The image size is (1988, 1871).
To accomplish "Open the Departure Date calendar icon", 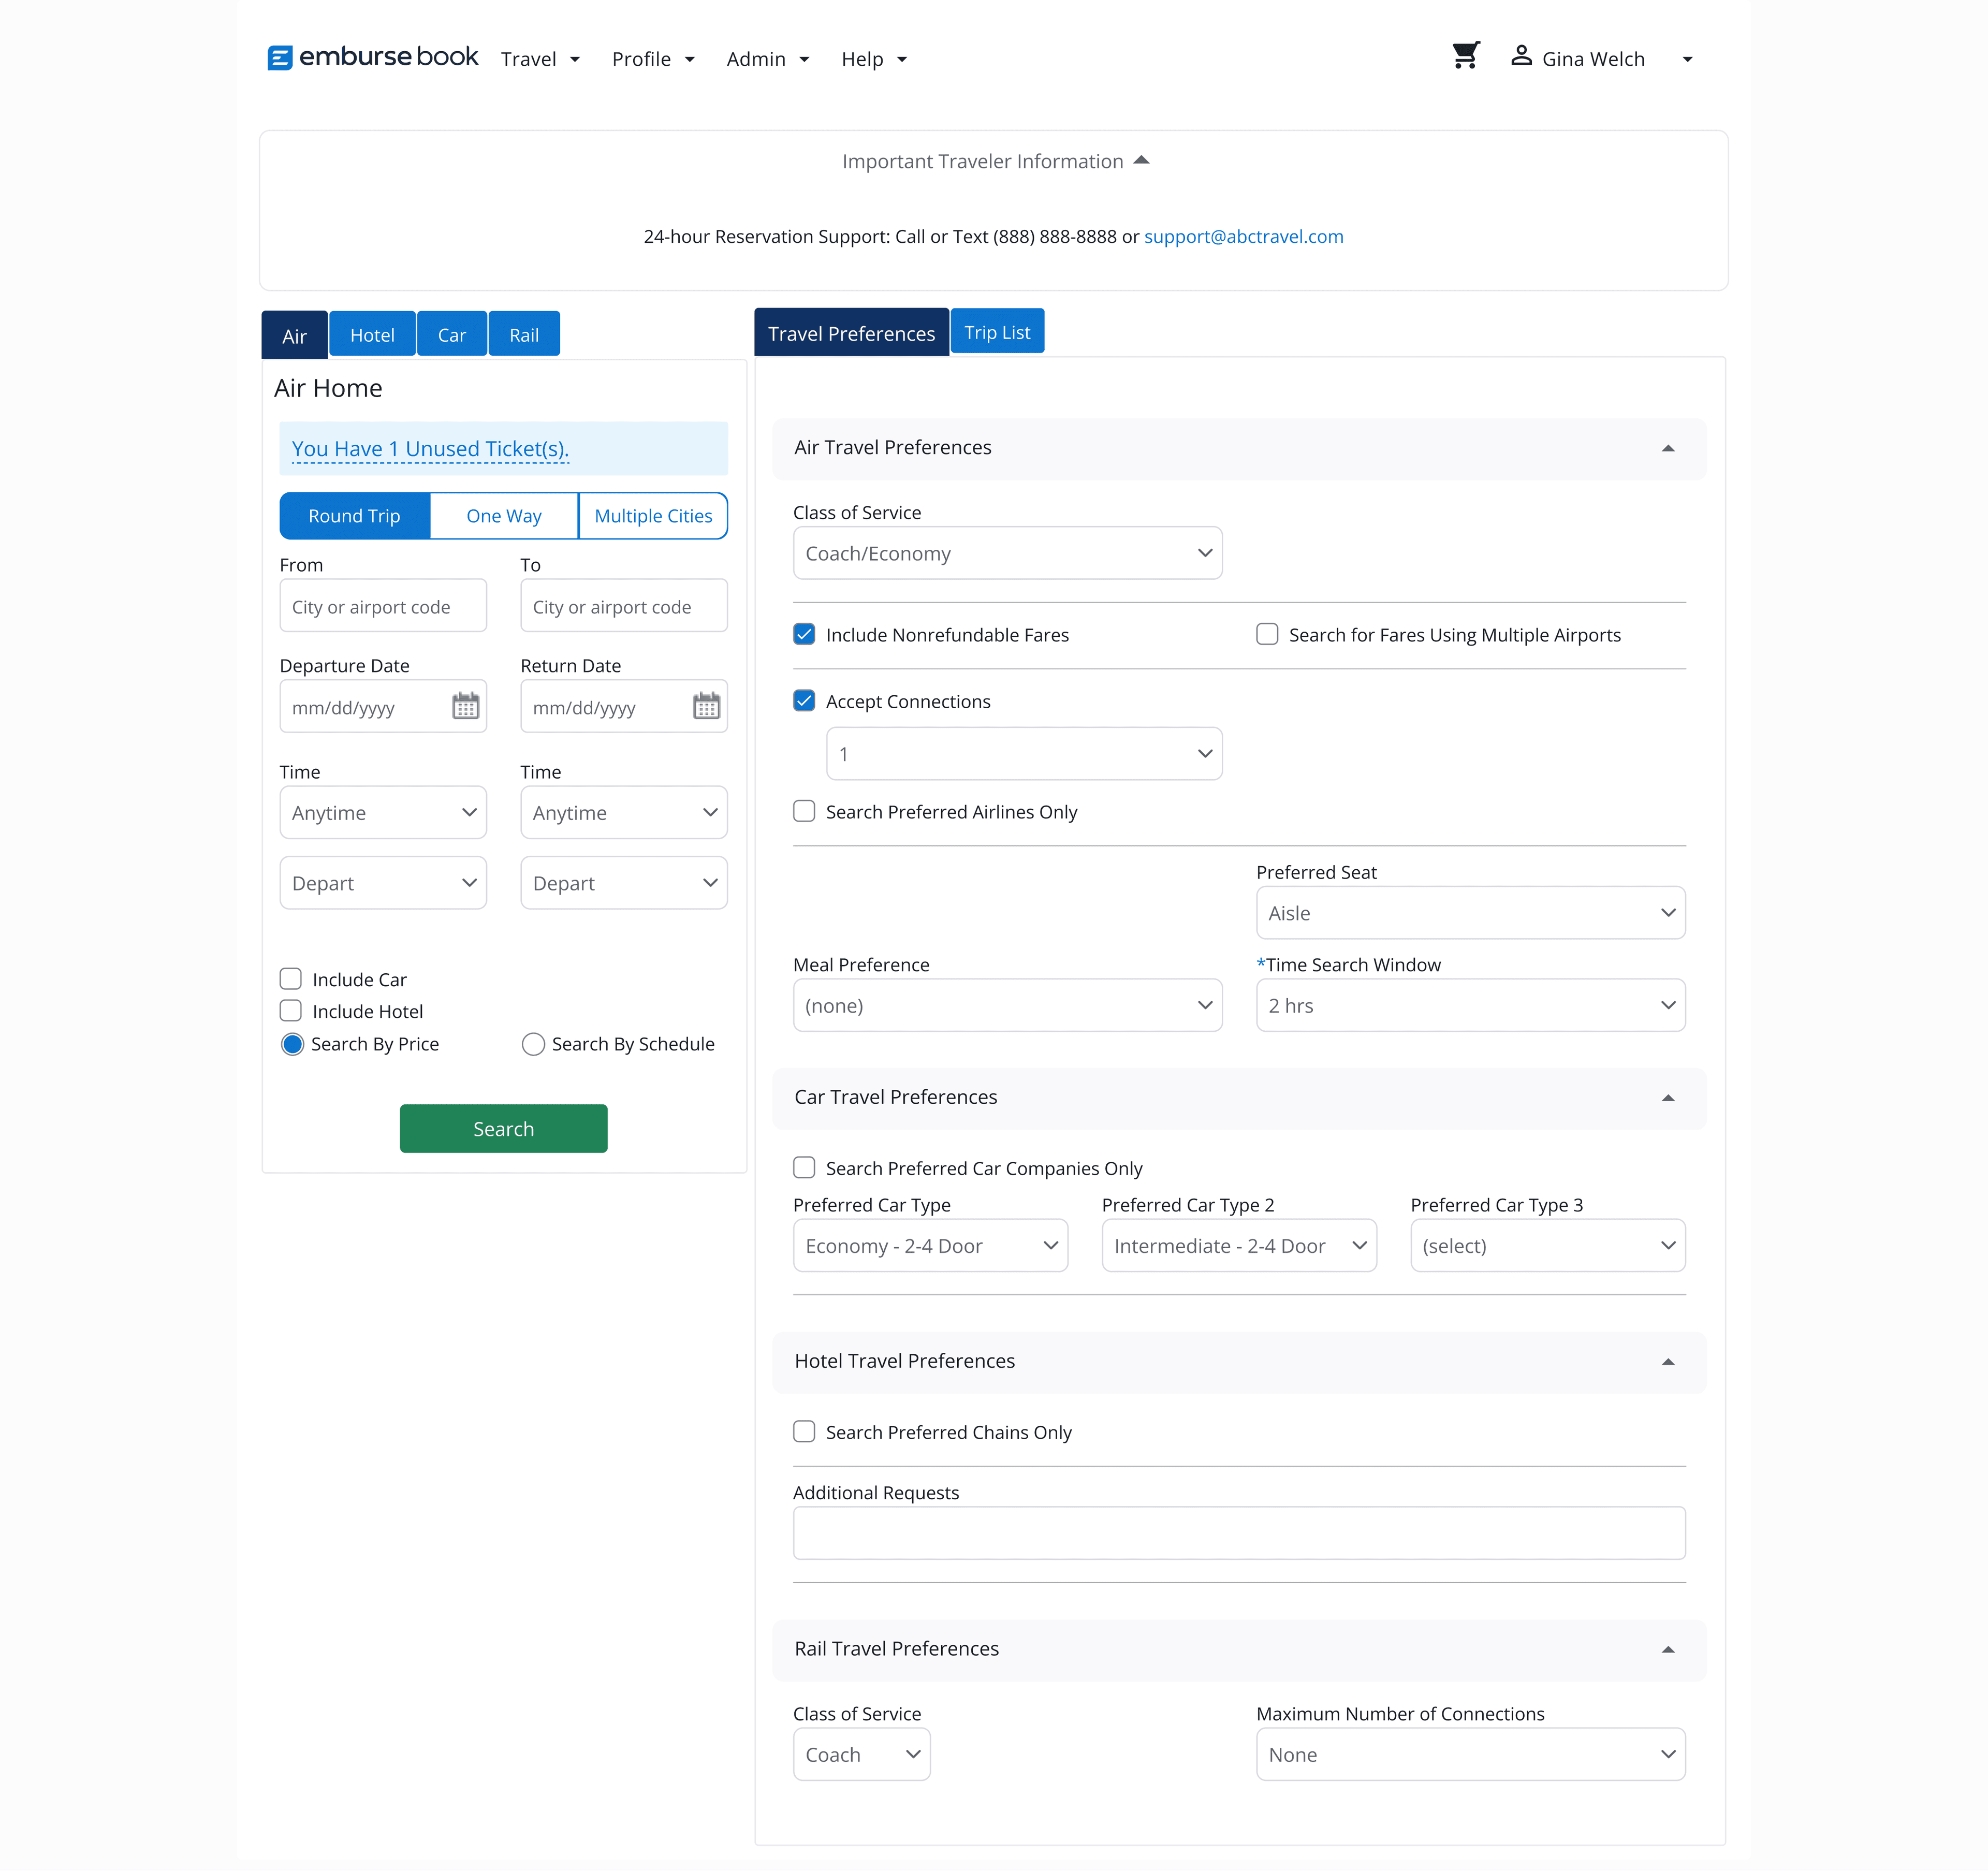I will click(x=465, y=707).
